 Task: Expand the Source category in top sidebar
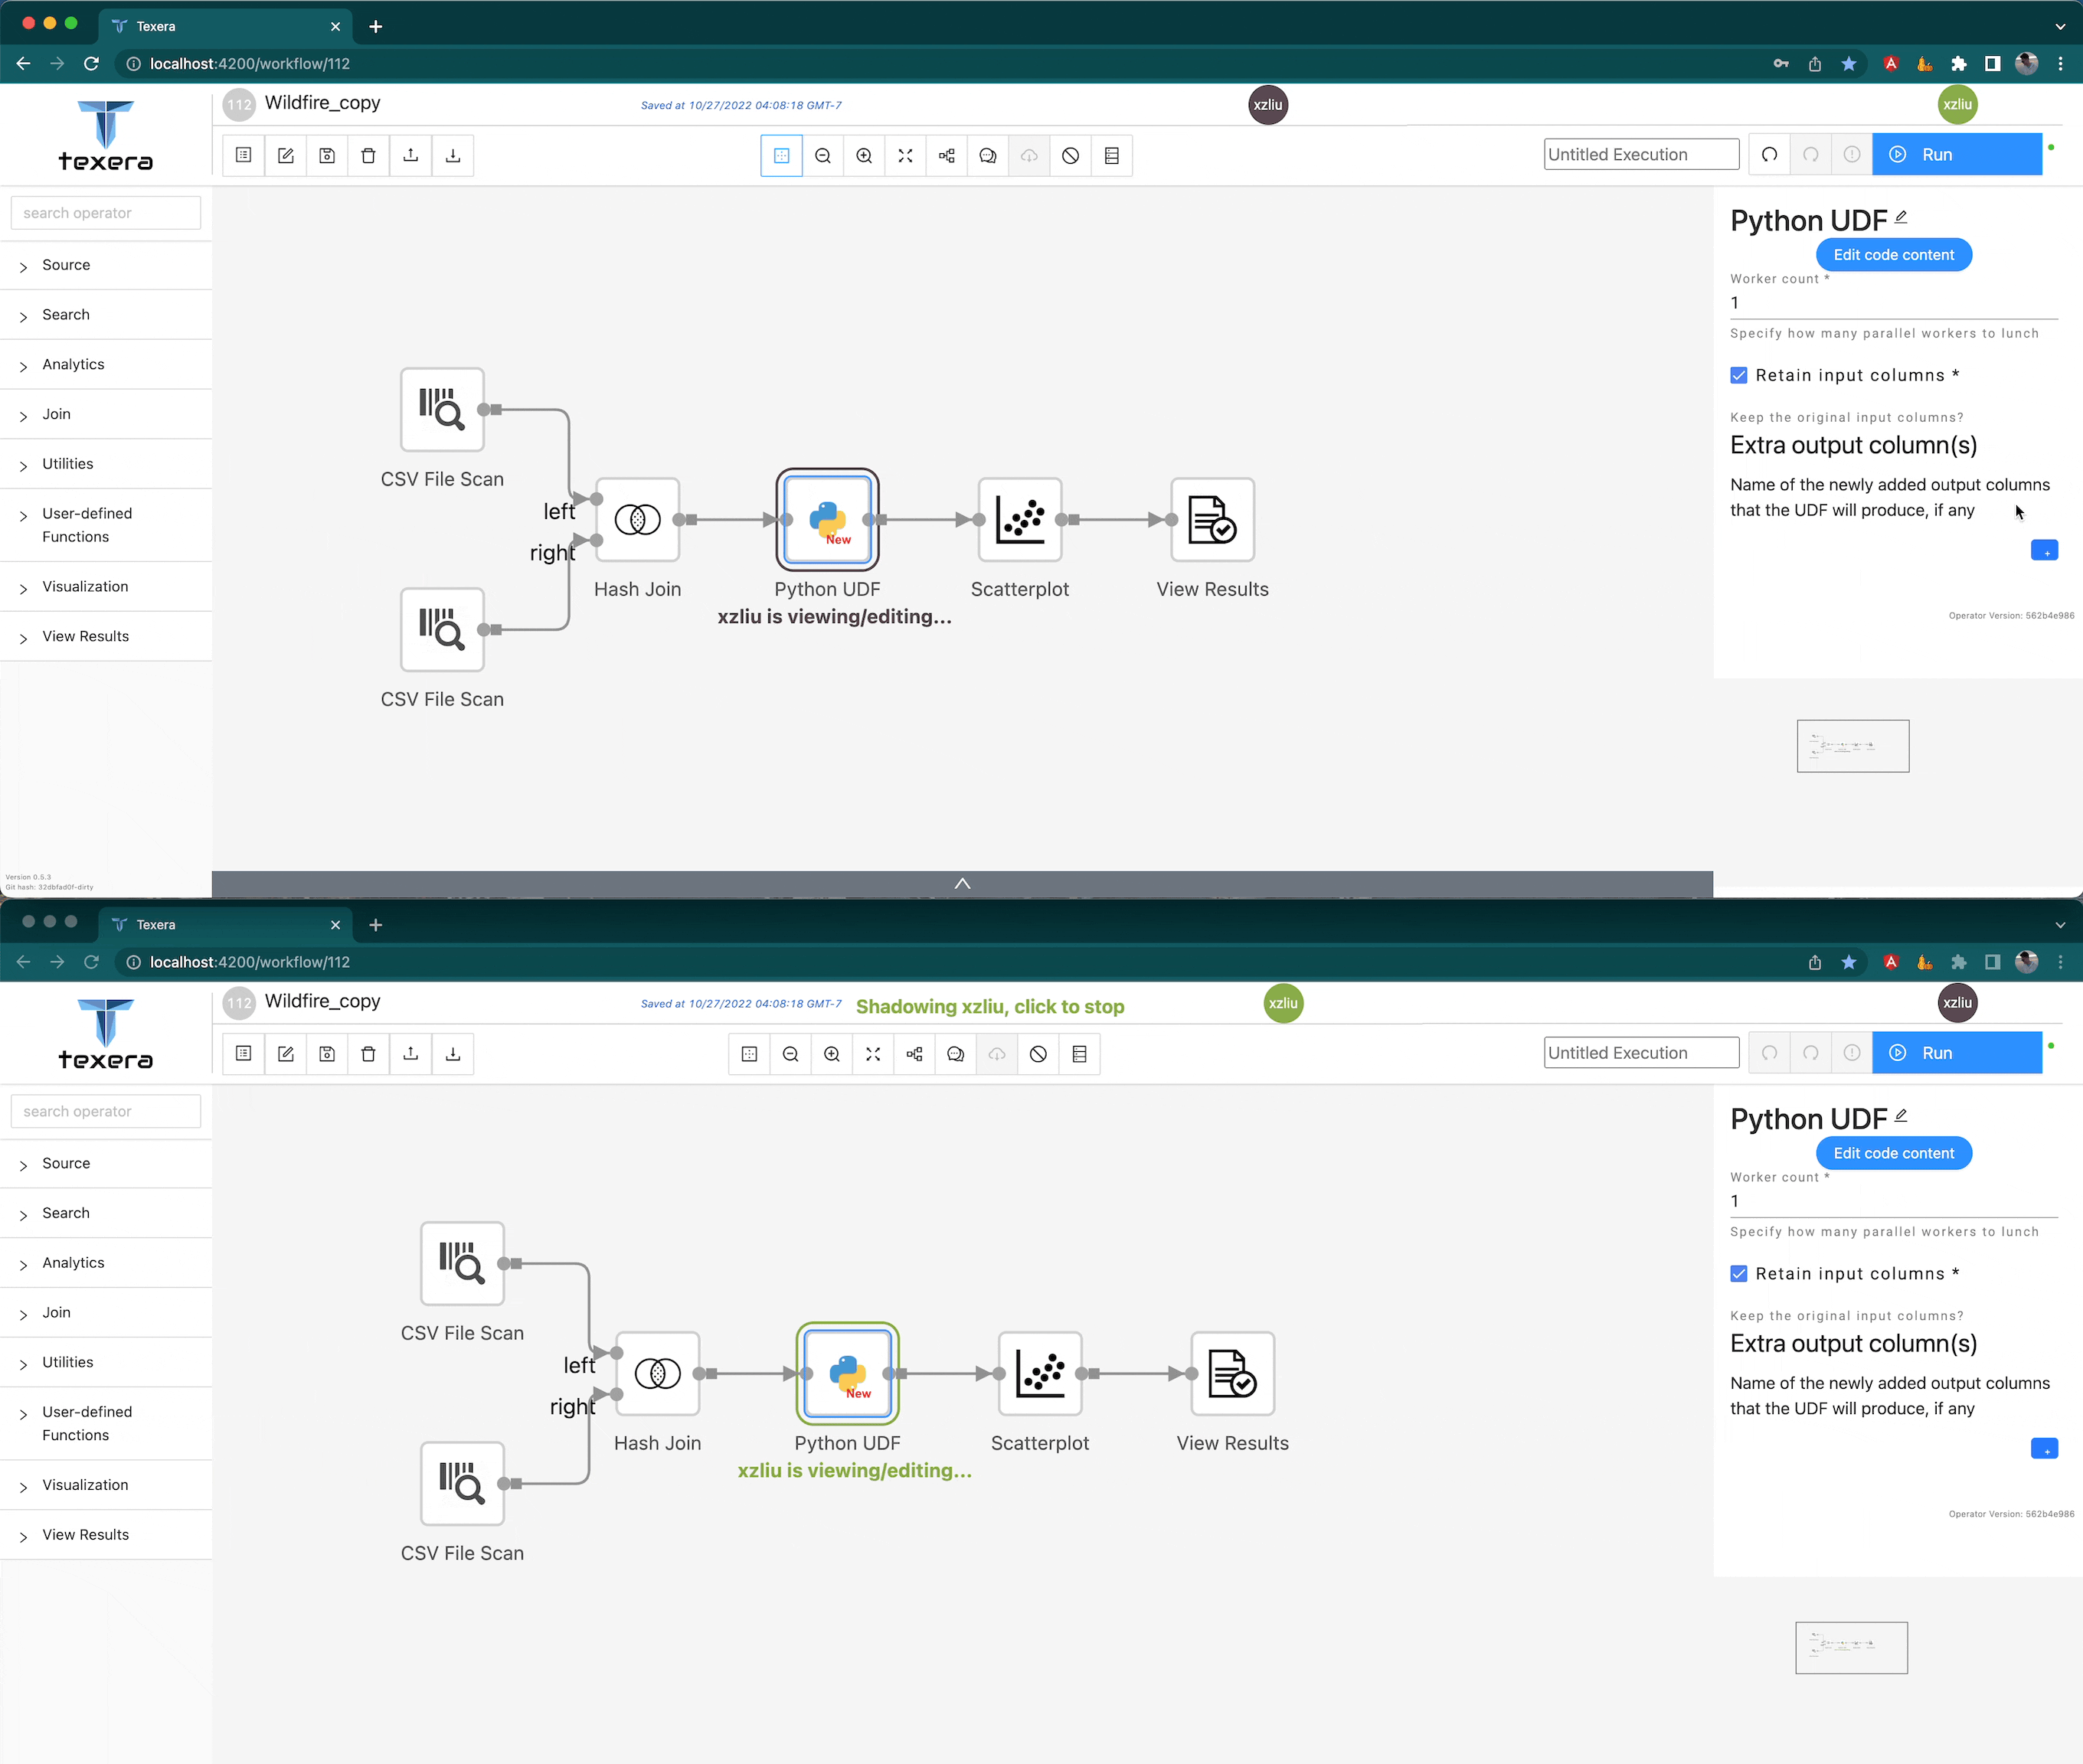pyautogui.click(x=66, y=265)
